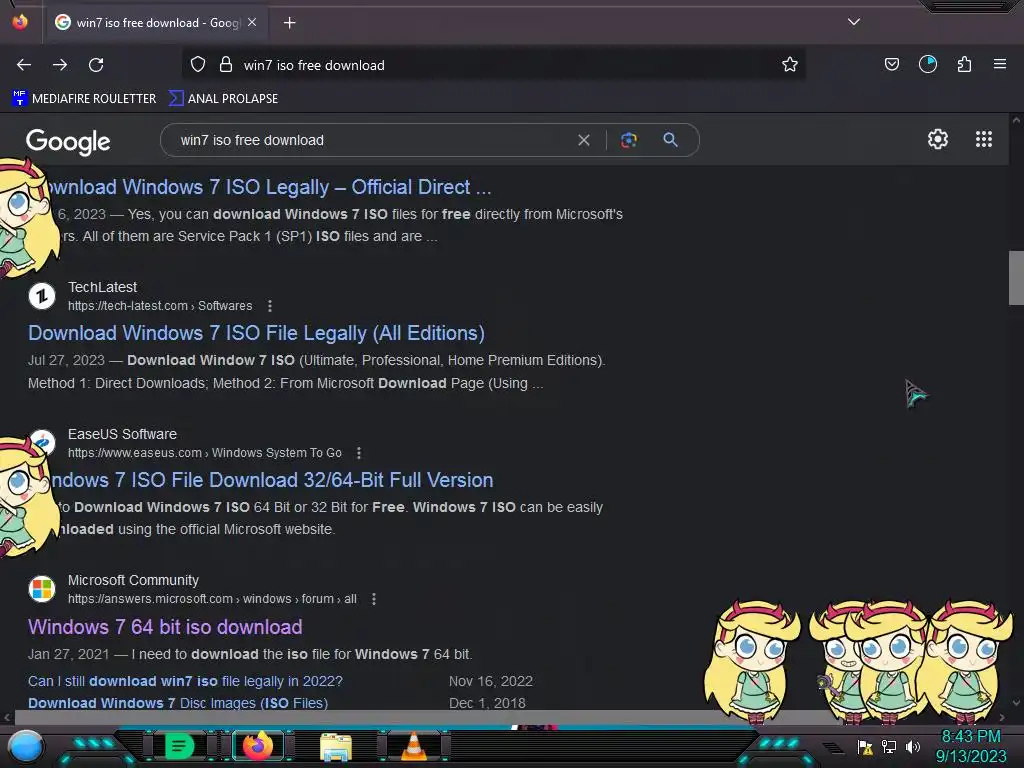Search by image with Google Lens
Screen dimensions: 1024x768
[629, 140]
